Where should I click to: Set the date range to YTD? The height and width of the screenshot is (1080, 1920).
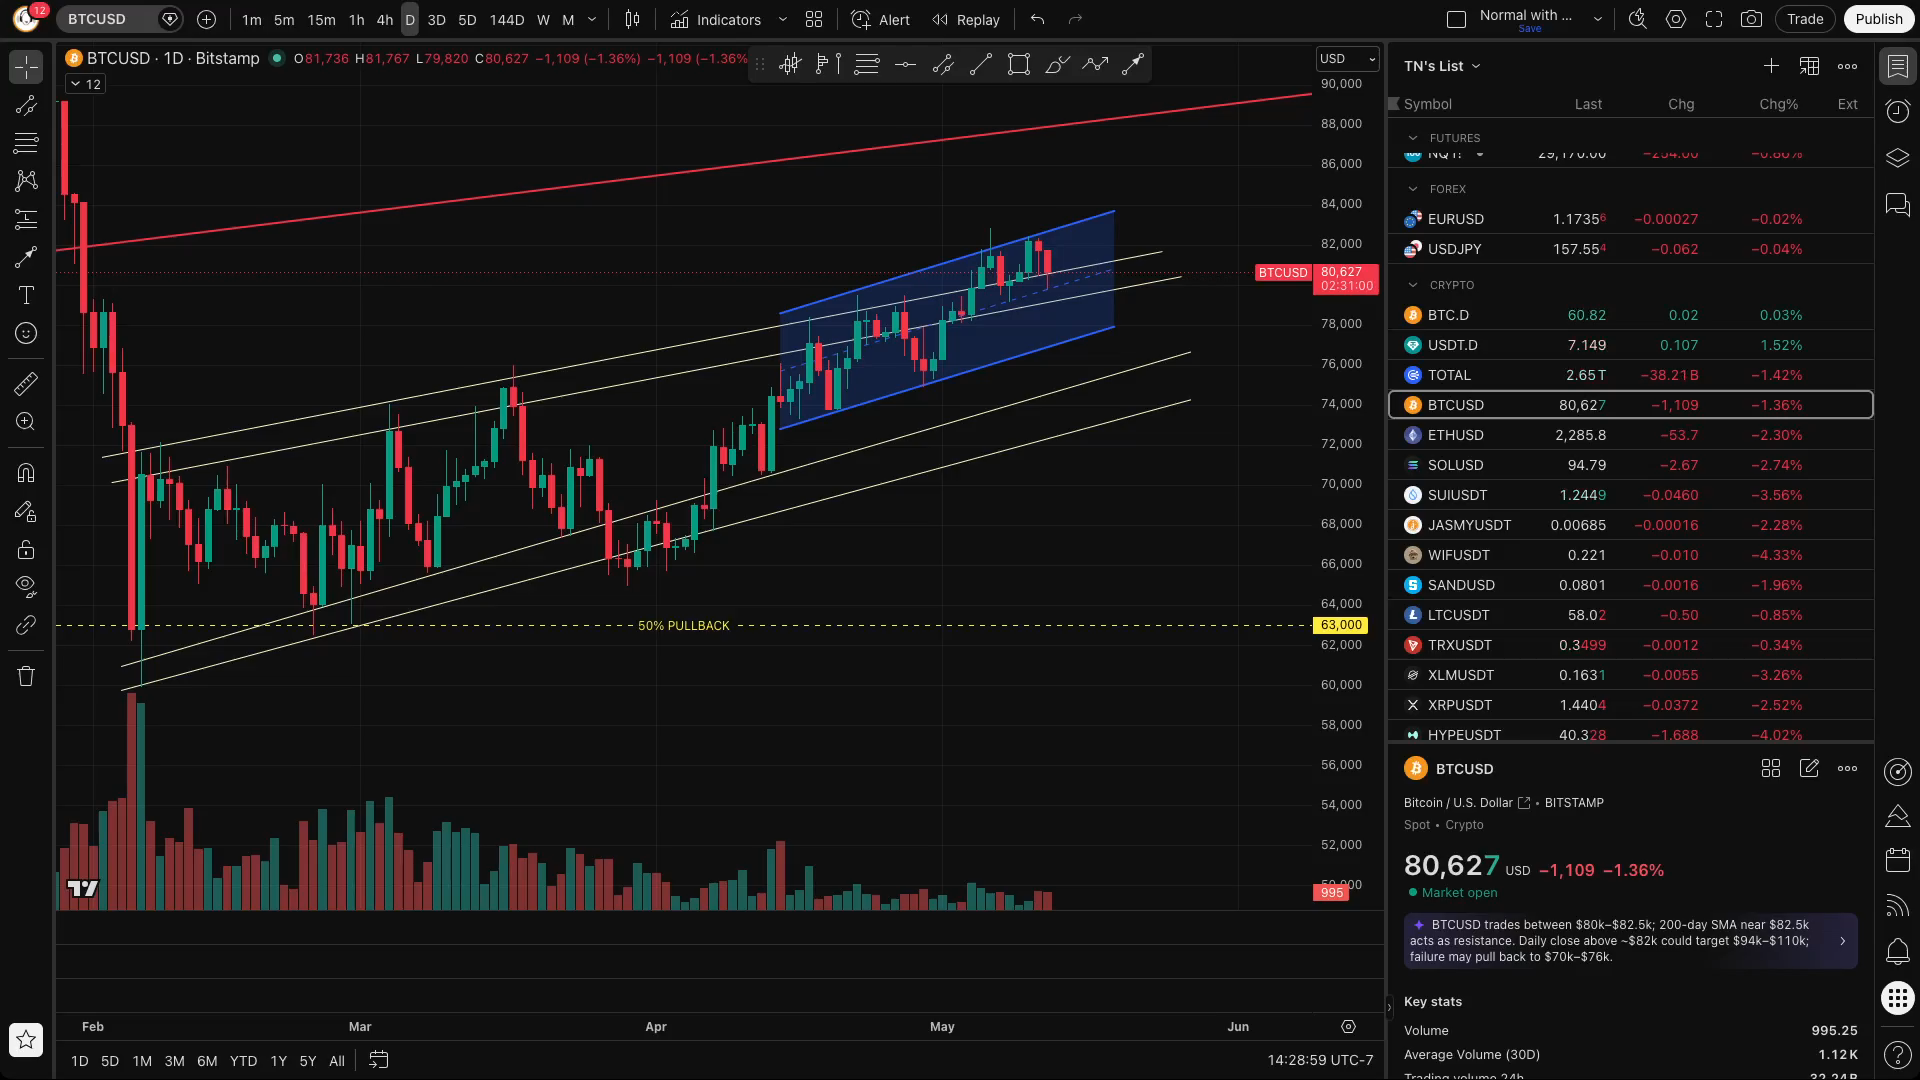coord(243,1061)
